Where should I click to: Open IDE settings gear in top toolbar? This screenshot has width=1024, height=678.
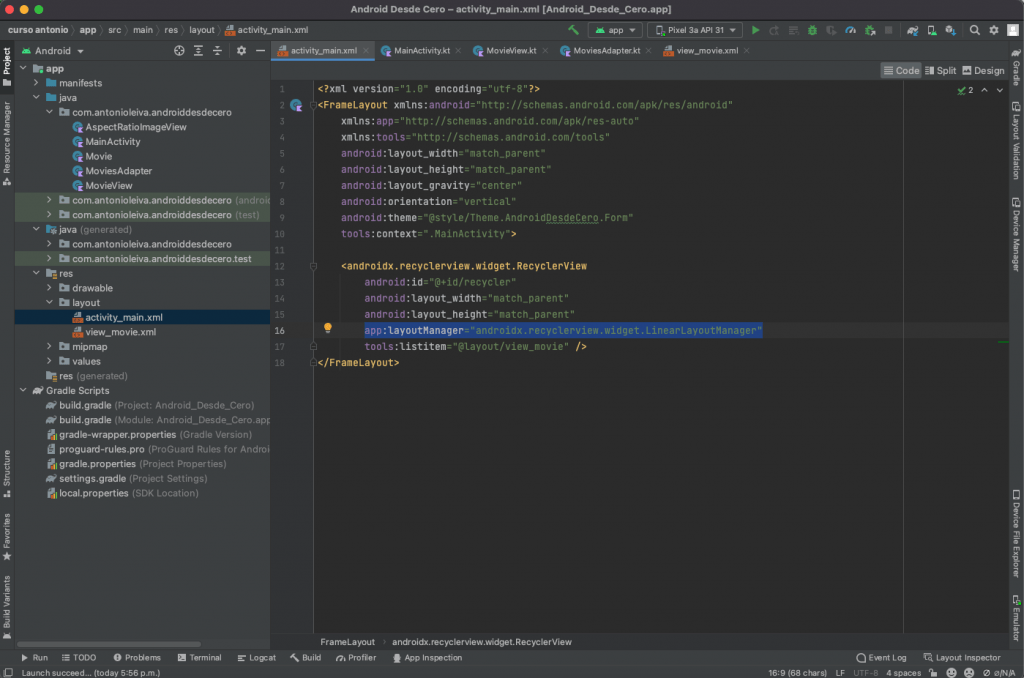pos(994,30)
